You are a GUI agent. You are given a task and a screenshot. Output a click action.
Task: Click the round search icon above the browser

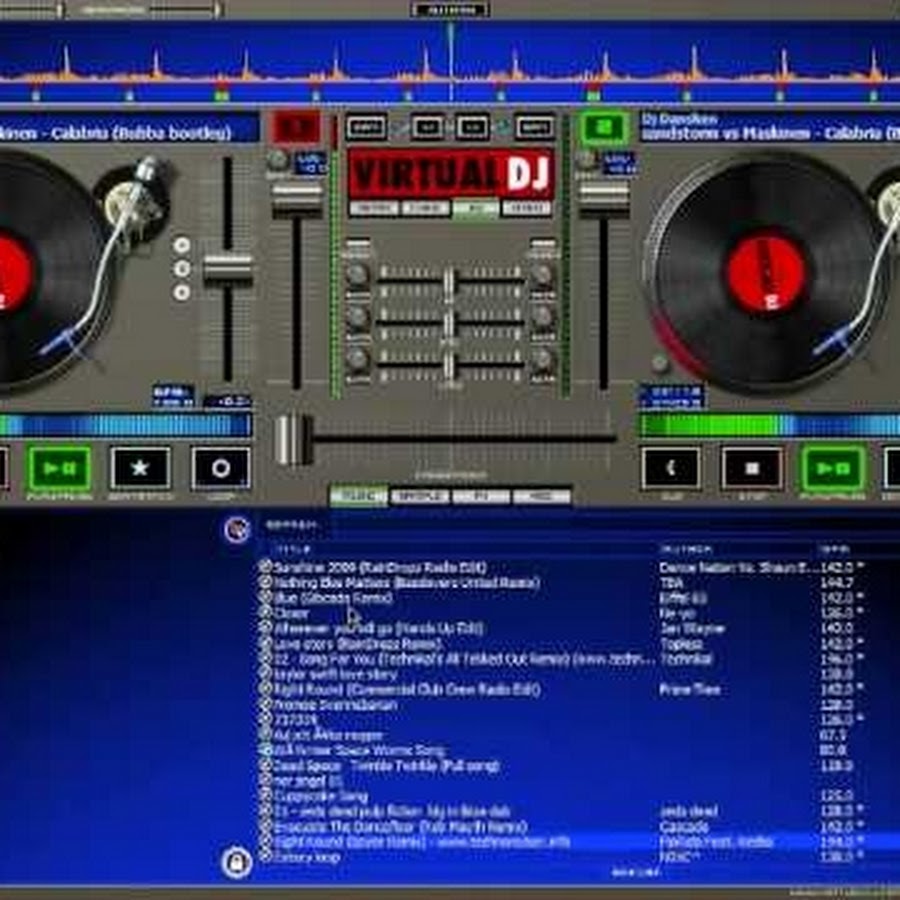[x=237, y=529]
